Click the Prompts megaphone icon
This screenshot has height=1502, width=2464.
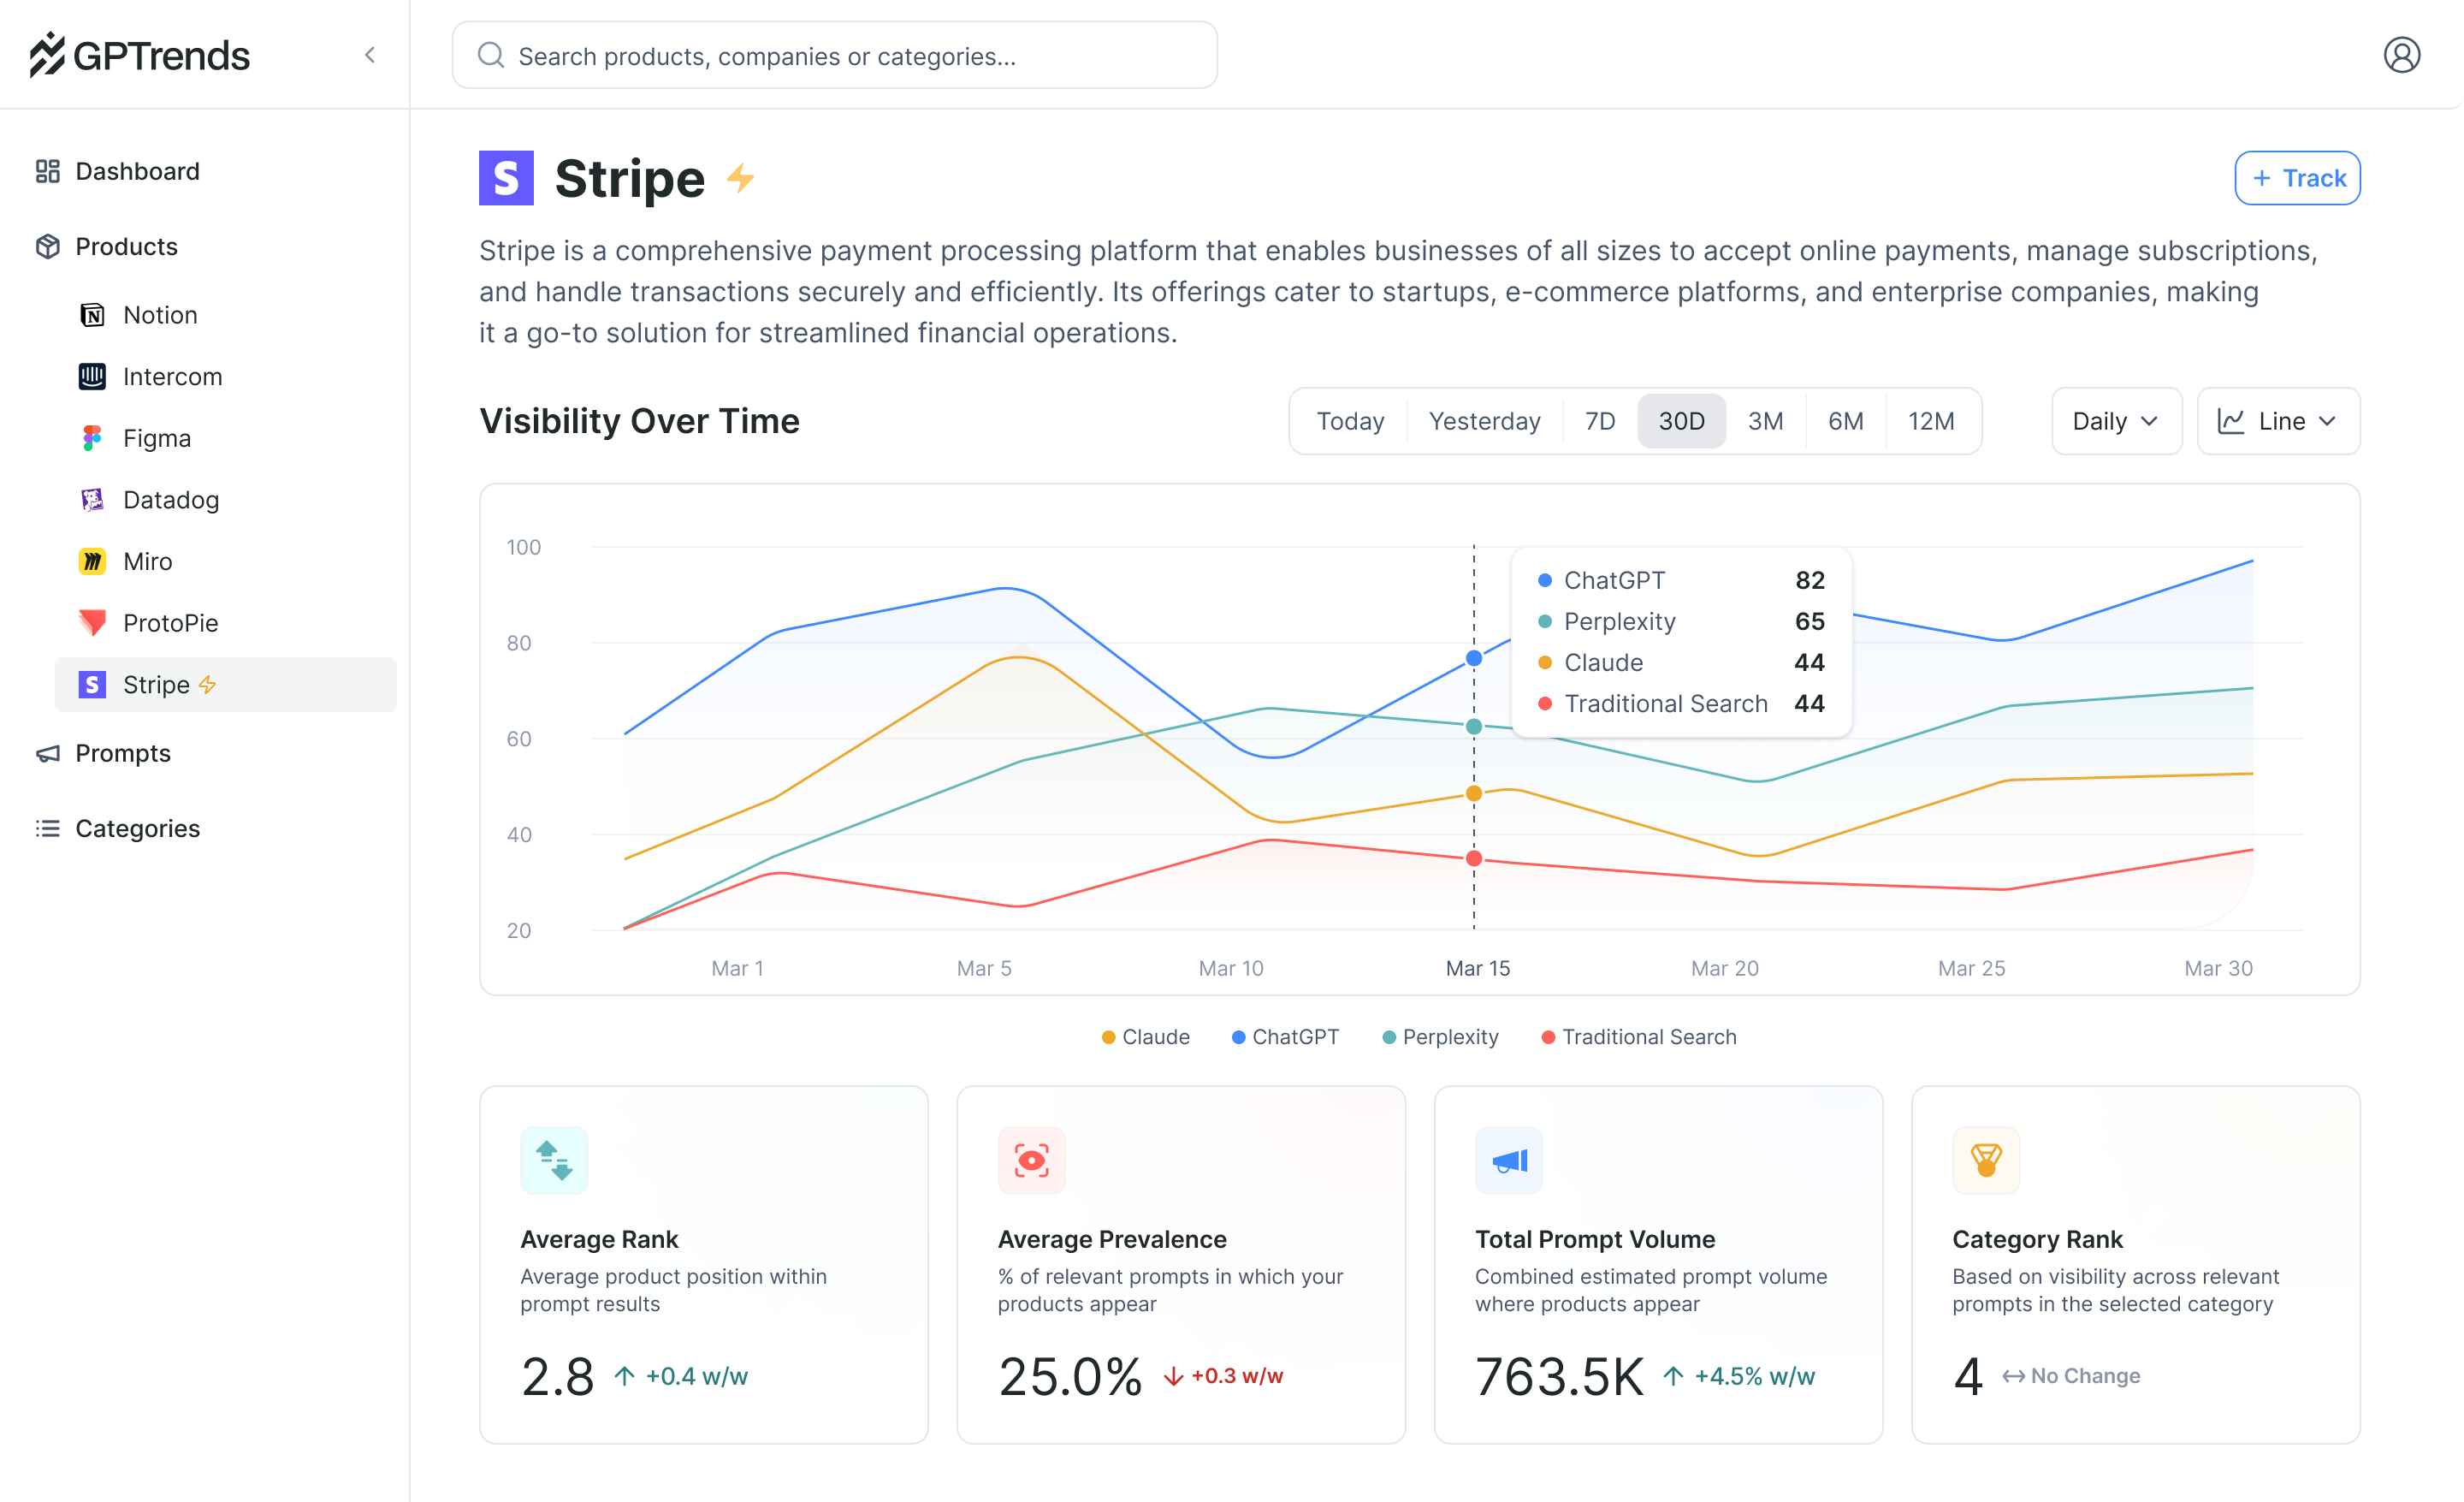[48, 753]
